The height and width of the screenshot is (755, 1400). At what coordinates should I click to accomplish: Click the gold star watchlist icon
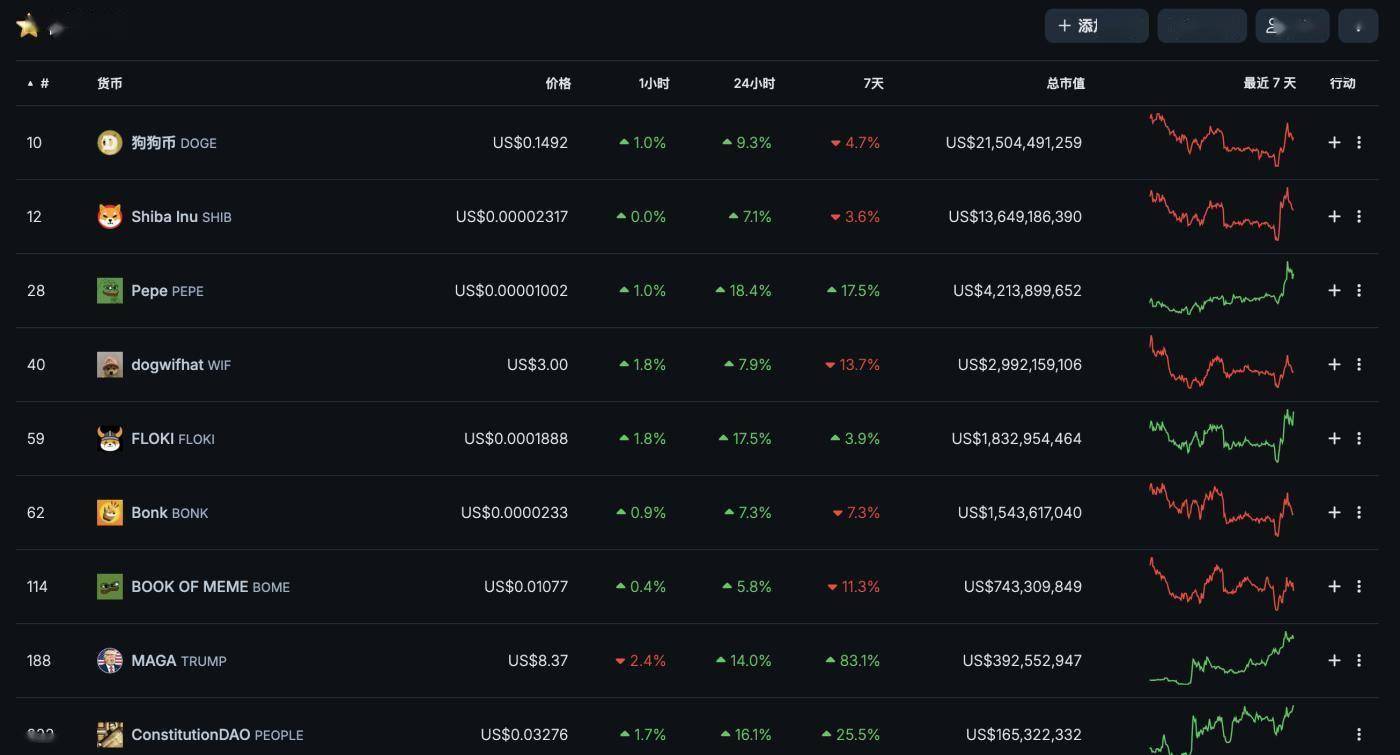[x=28, y=26]
